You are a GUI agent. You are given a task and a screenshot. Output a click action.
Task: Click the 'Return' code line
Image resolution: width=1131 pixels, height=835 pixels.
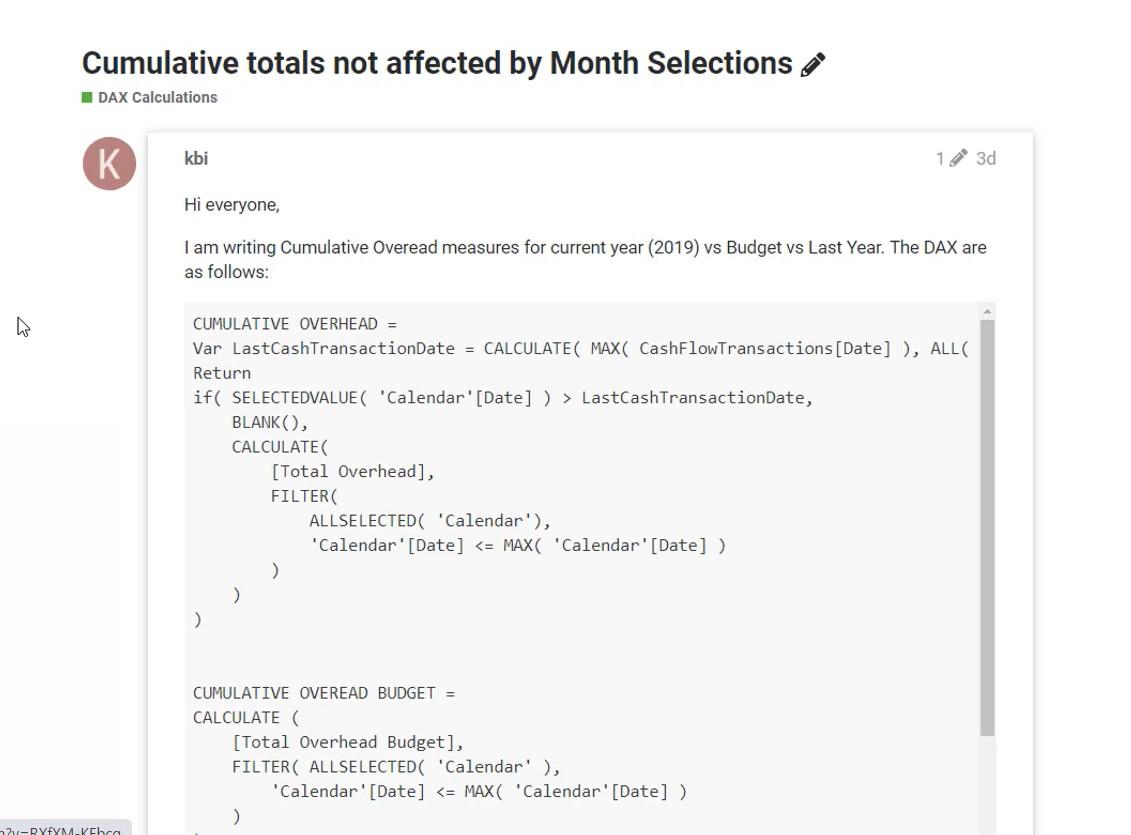(x=221, y=373)
